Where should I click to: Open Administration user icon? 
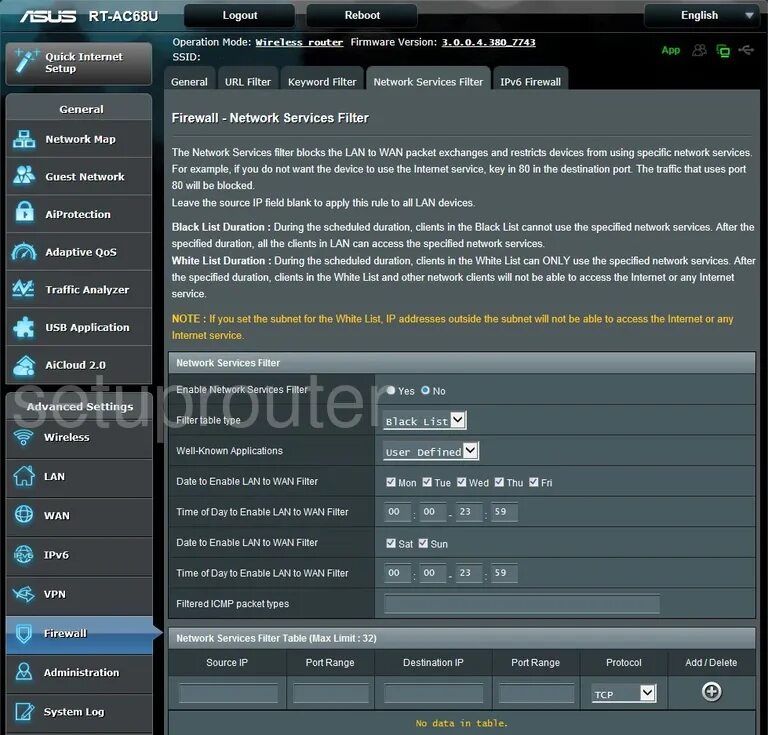pyautogui.click(x=24, y=672)
